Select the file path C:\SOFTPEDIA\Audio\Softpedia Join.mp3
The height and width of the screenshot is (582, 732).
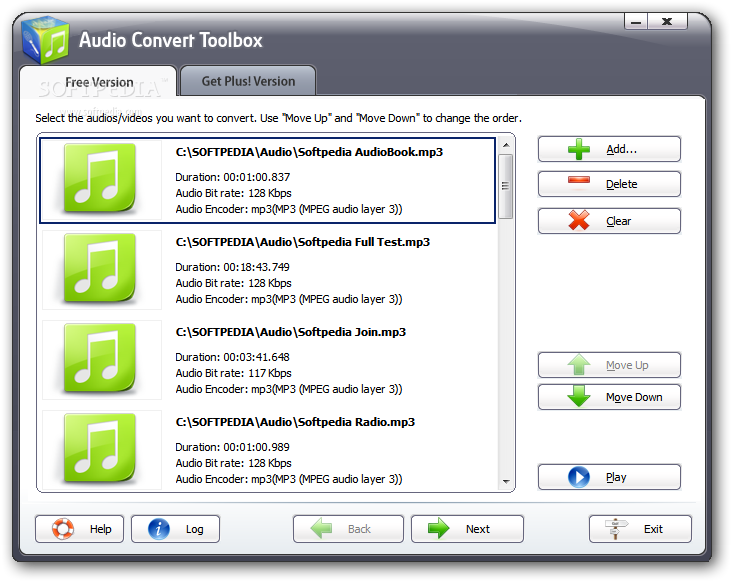tap(290, 332)
